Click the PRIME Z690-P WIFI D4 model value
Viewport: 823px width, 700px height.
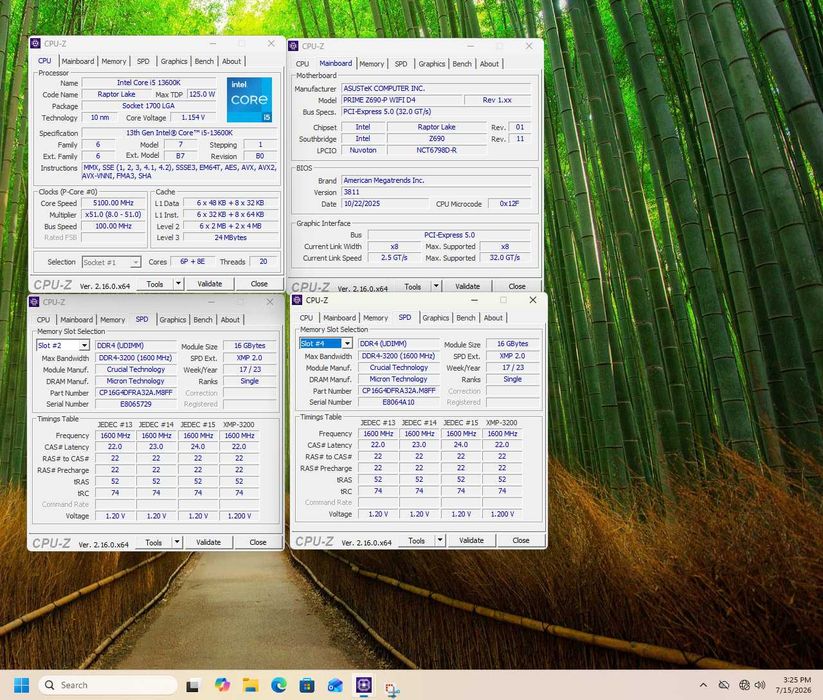[x=401, y=100]
